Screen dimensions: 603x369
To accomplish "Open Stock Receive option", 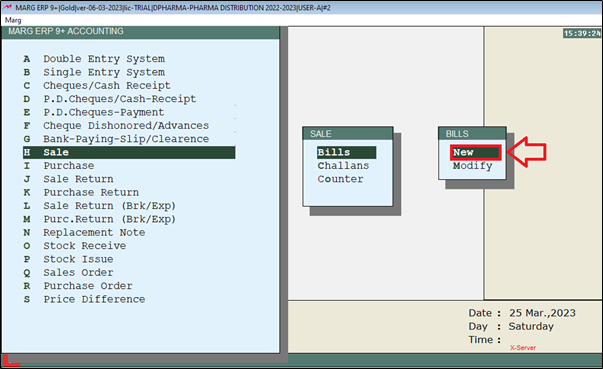I will (84, 246).
